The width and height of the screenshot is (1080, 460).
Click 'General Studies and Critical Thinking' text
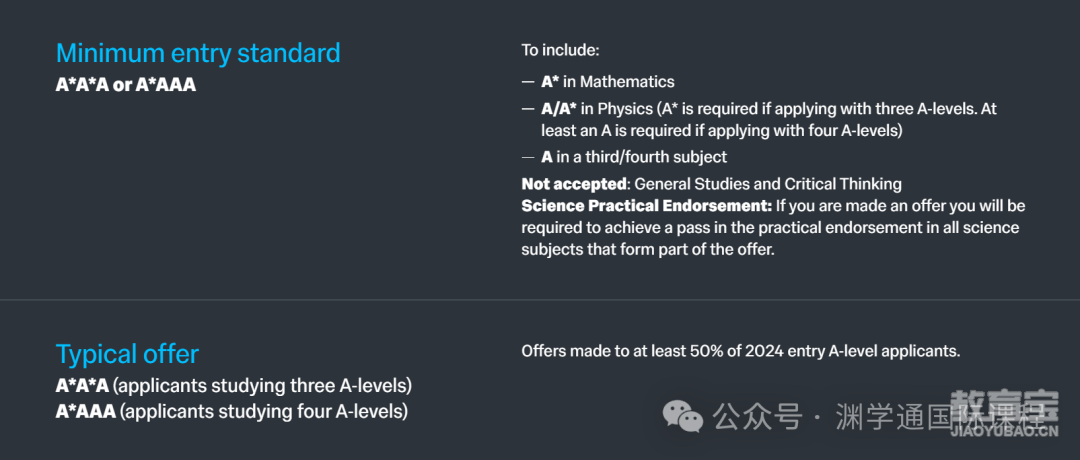768,184
